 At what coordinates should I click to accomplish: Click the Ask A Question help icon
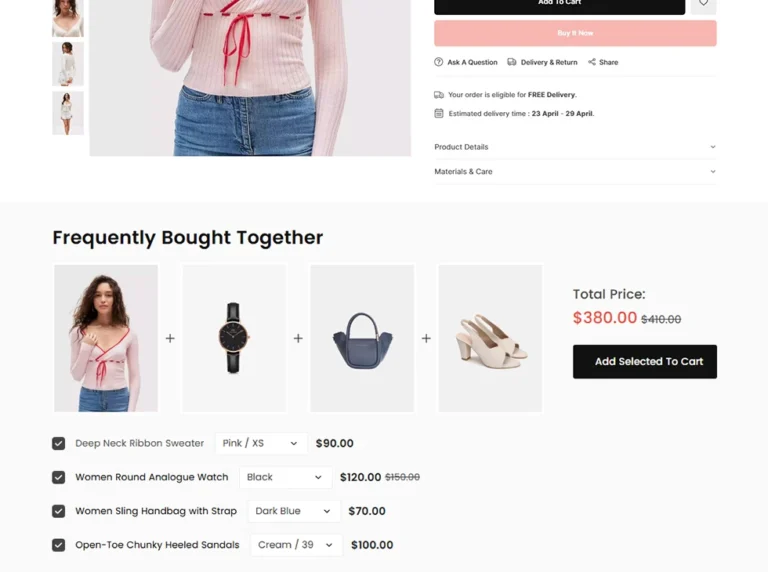click(x=438, y=62)
